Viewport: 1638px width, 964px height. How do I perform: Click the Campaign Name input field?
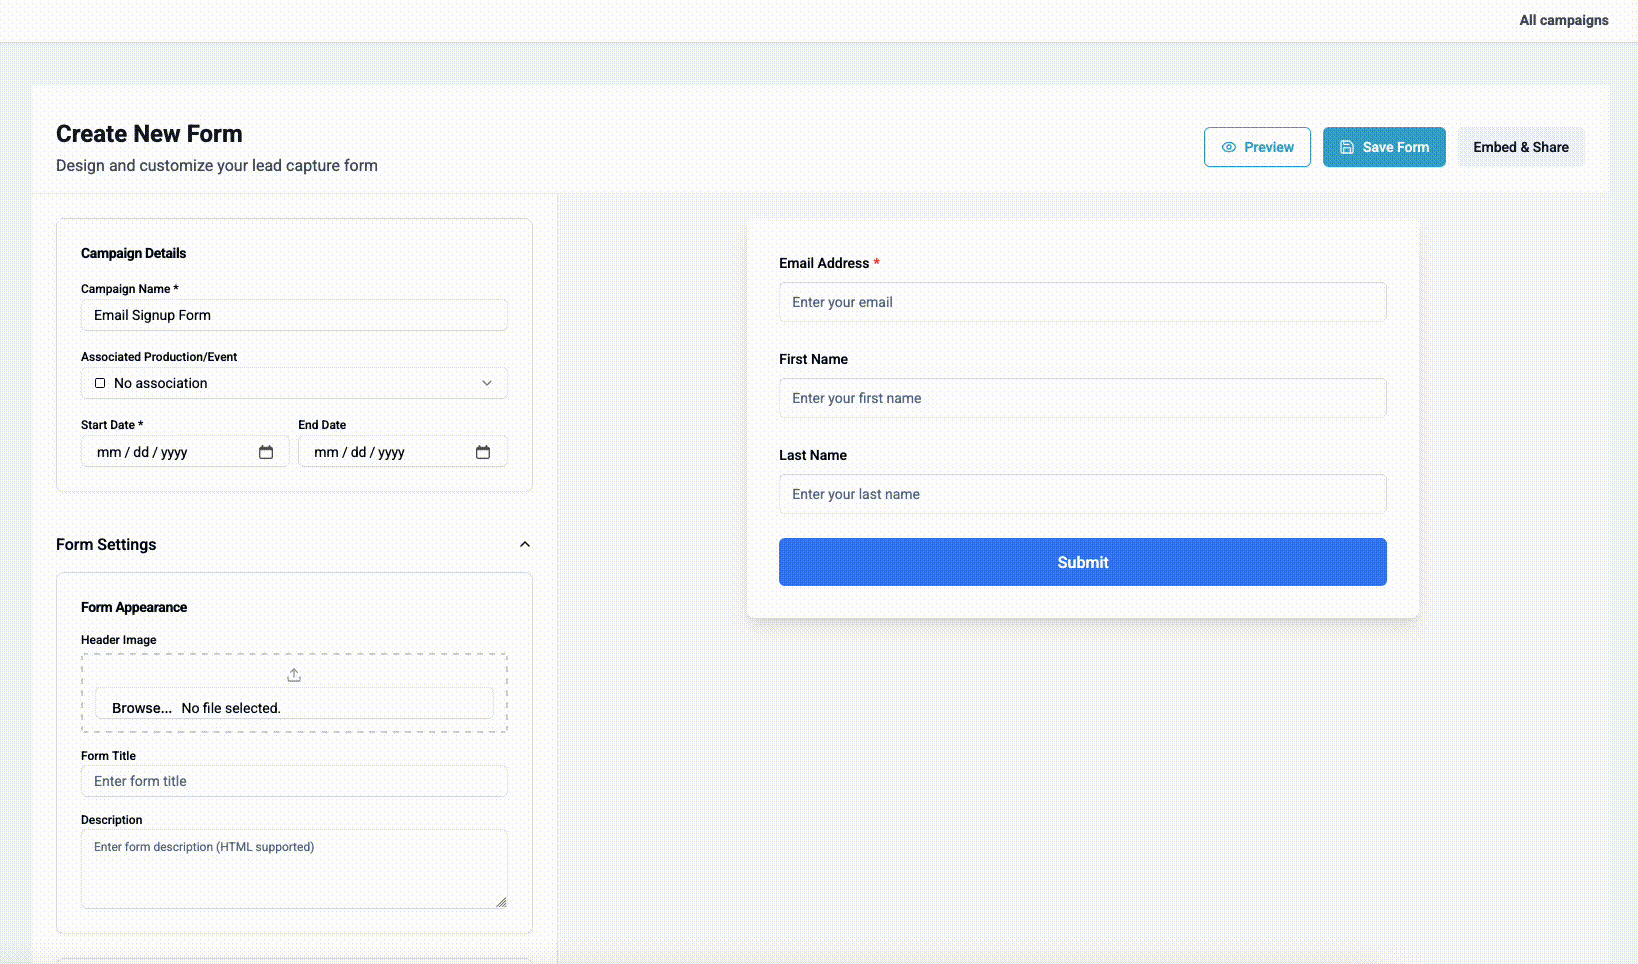pyautogui.click(x=294, y=315)
